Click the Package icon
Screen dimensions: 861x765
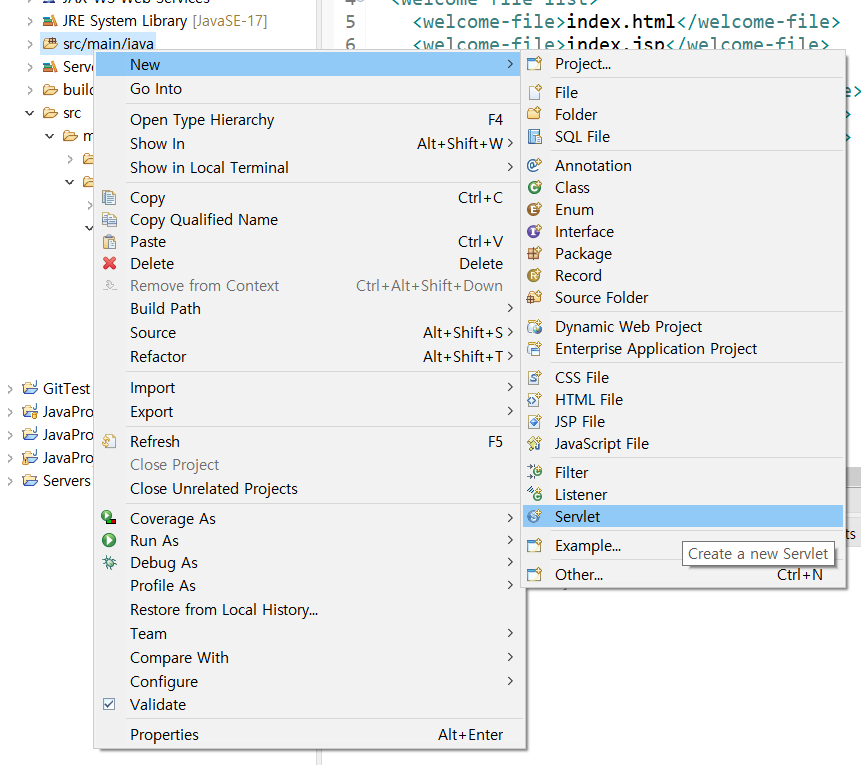point(535,253)
